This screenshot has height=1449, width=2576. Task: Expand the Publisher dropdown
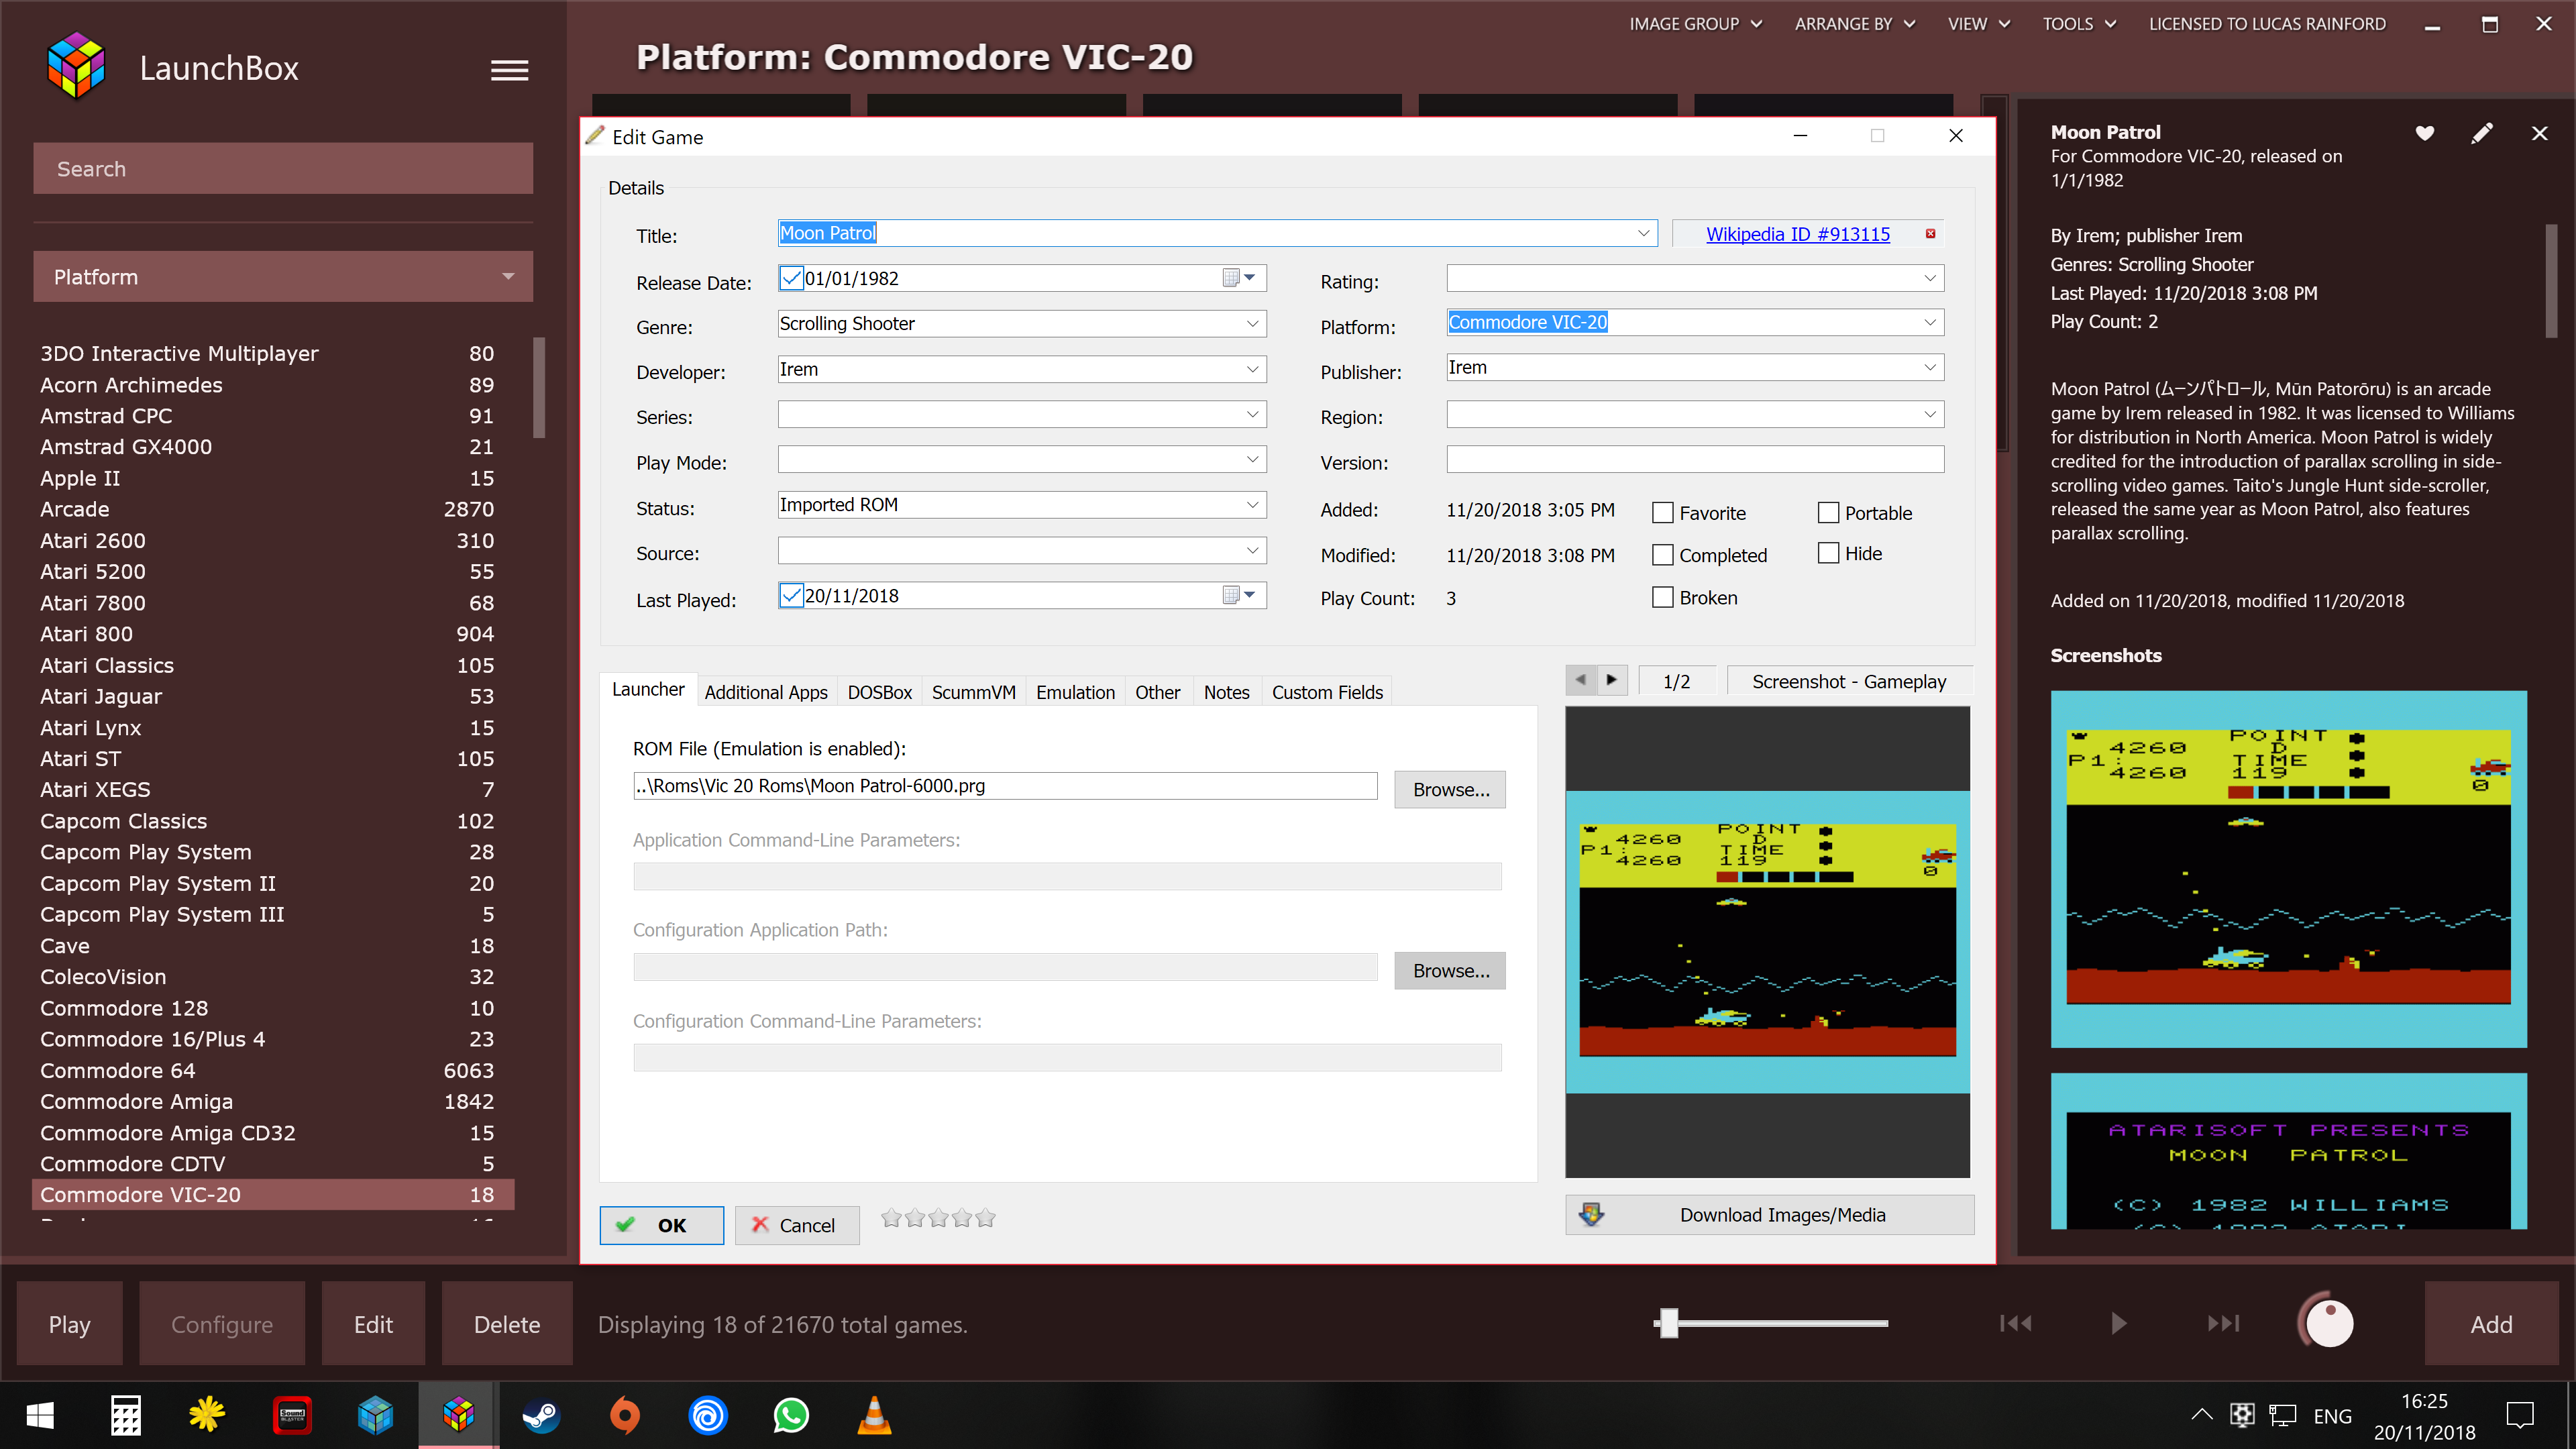pos(1930,367)
